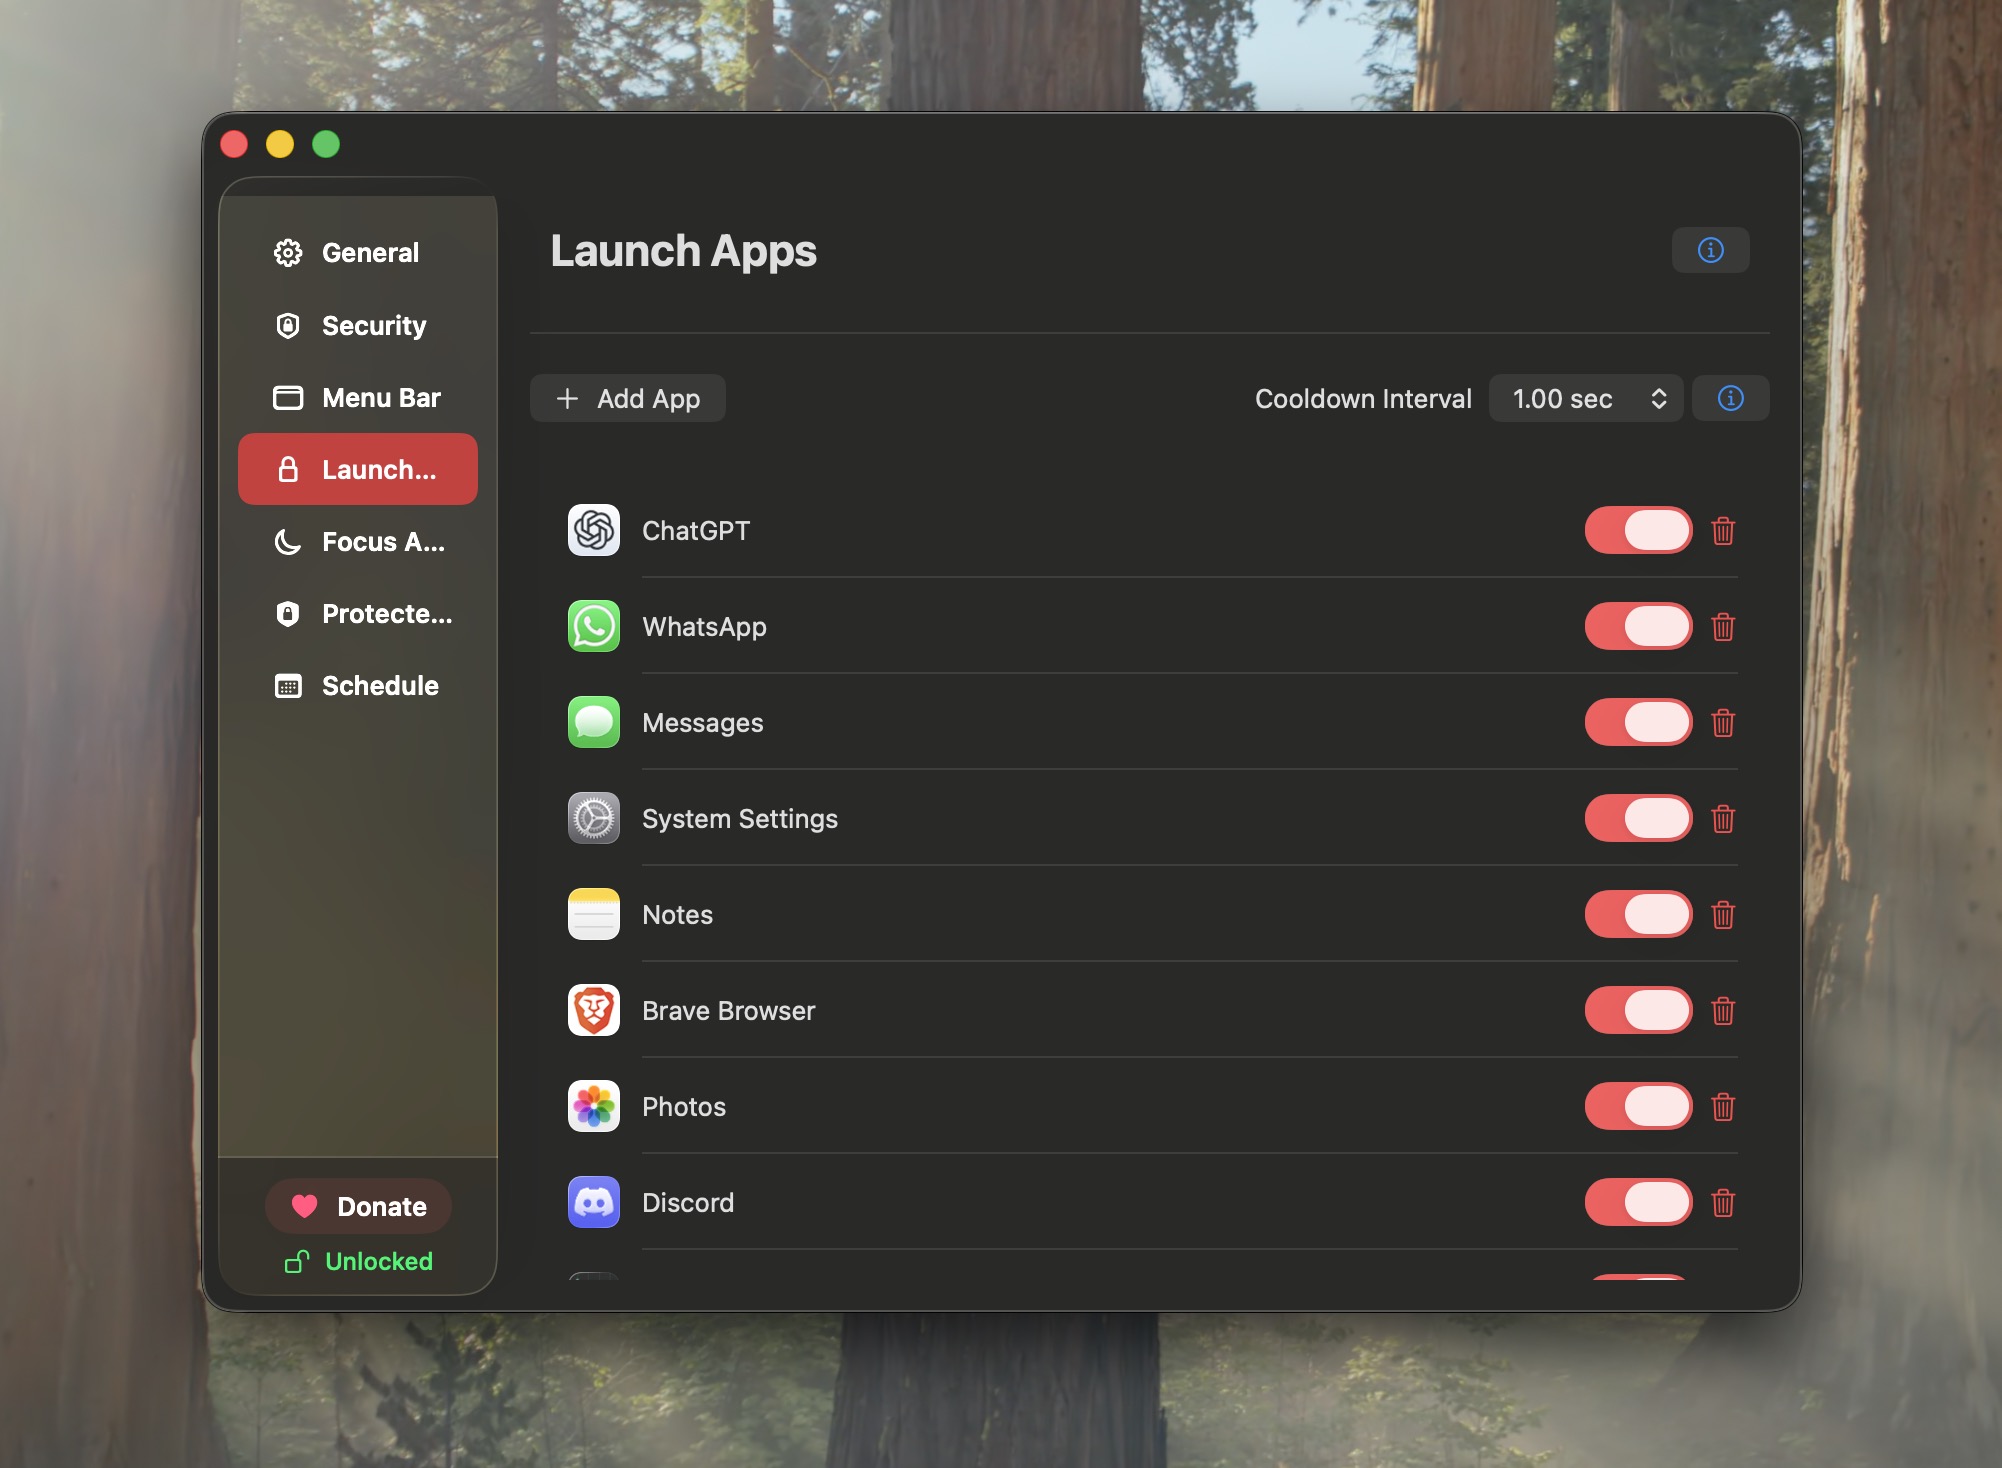This screenshot has width=2002, height=1468.
Task: Remove Brave Browser using its trash icon
Action: tap(1722, 1011)
